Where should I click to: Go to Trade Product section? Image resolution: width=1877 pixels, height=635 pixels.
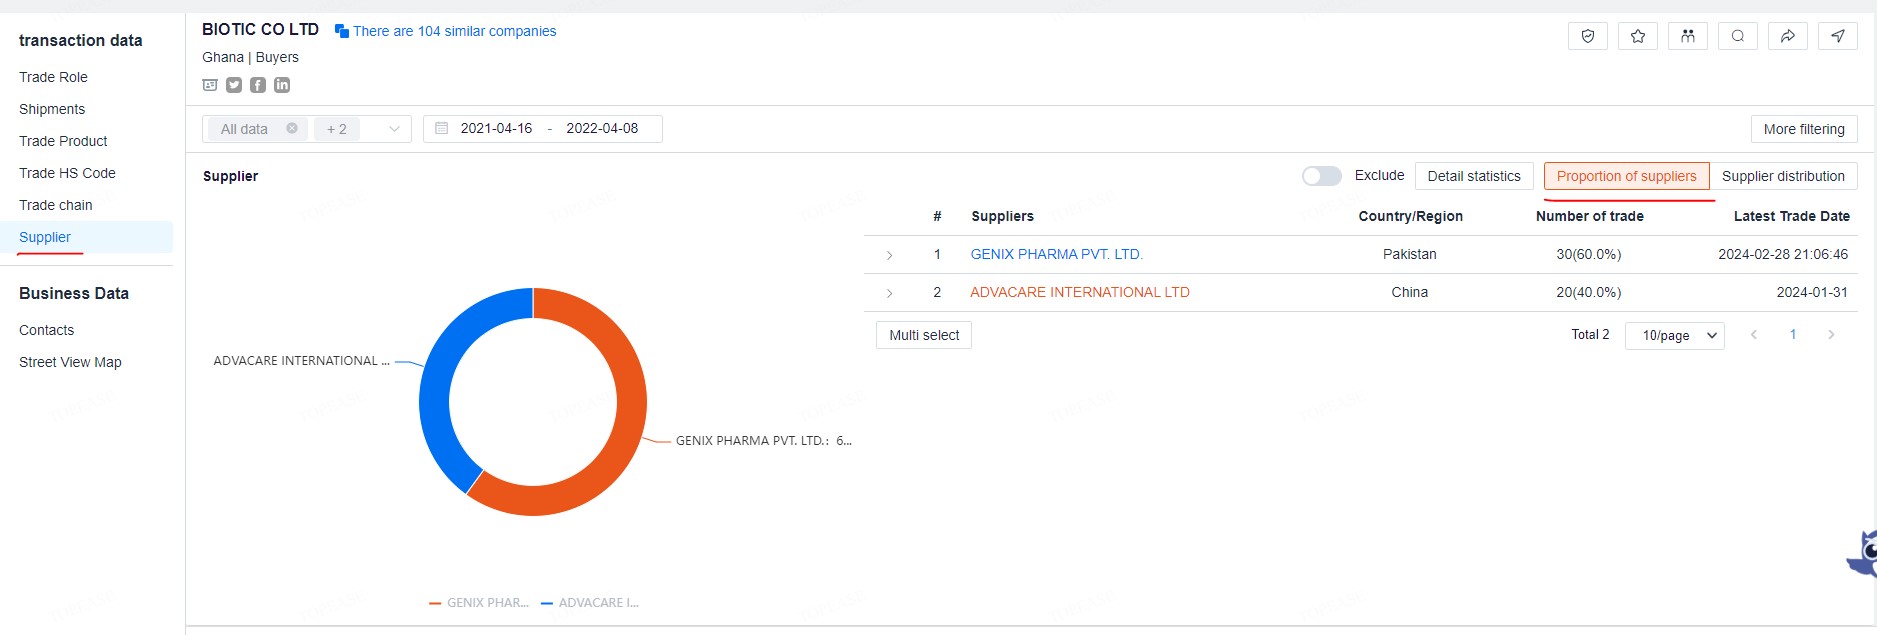pos(63,141)
